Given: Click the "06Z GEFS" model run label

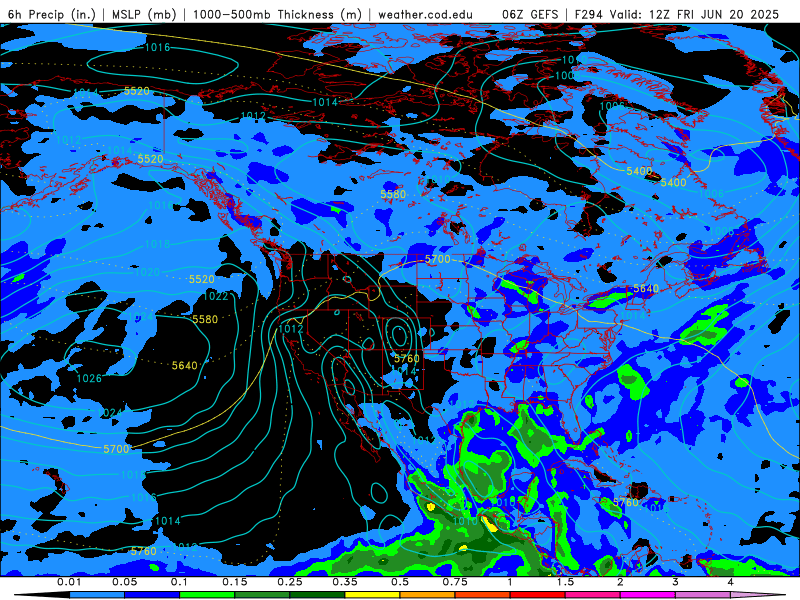Looking at the screenshot, I should coord(530,14).
